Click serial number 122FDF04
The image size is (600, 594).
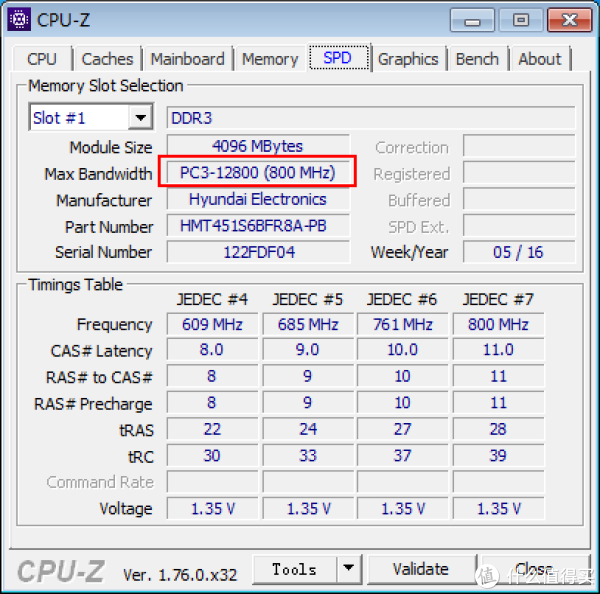pos(258,252)
